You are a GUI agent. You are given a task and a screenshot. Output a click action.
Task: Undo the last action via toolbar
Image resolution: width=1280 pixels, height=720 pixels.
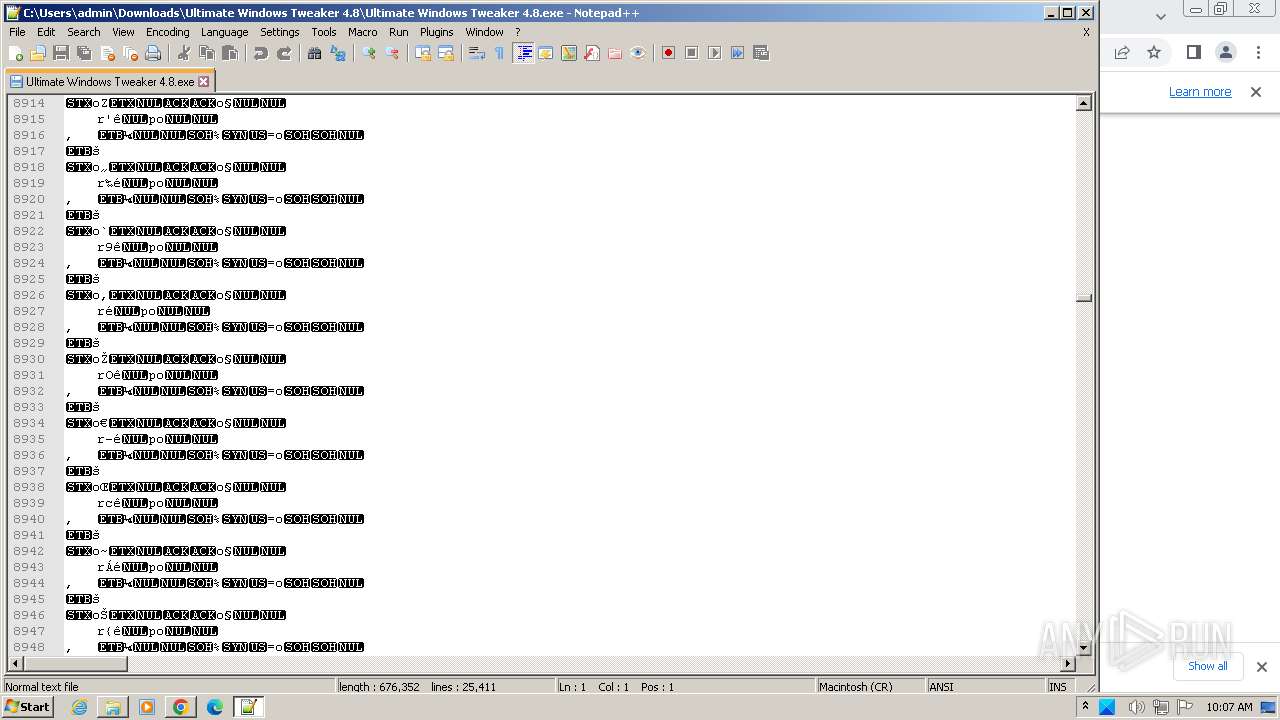point(261,53)
